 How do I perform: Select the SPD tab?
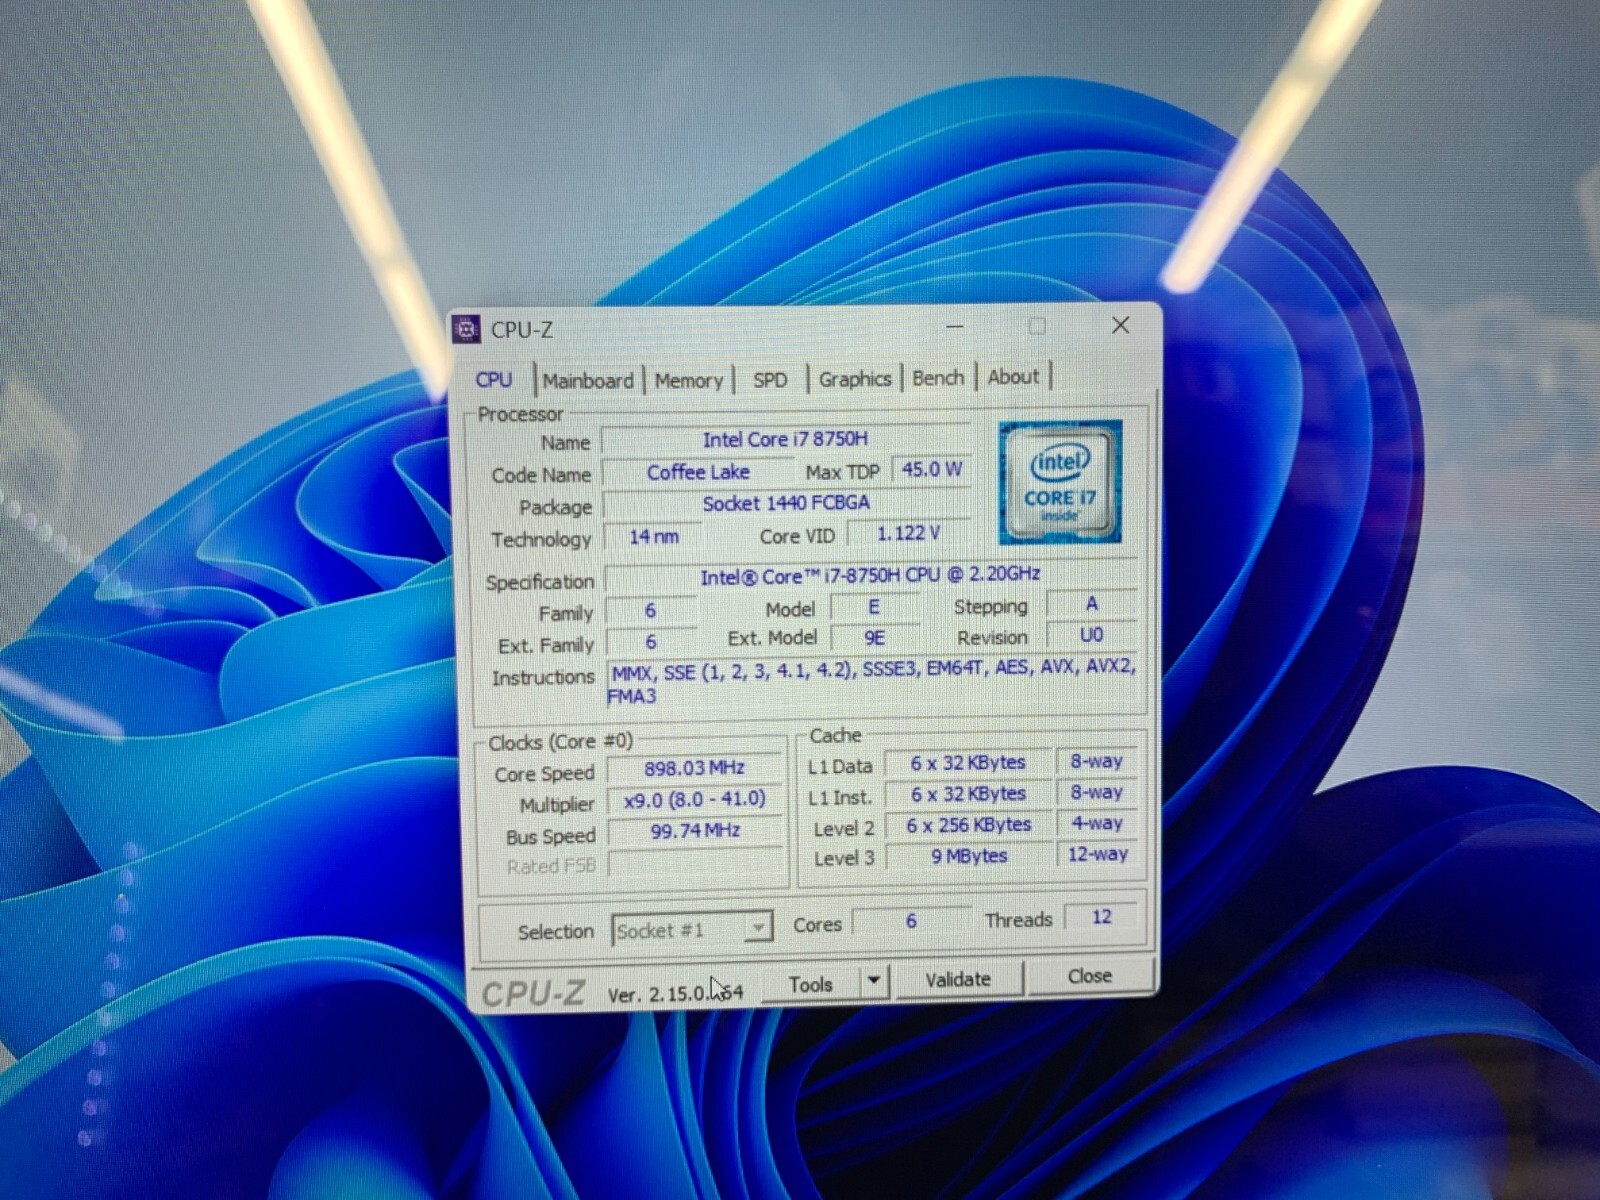click(770, 380)
